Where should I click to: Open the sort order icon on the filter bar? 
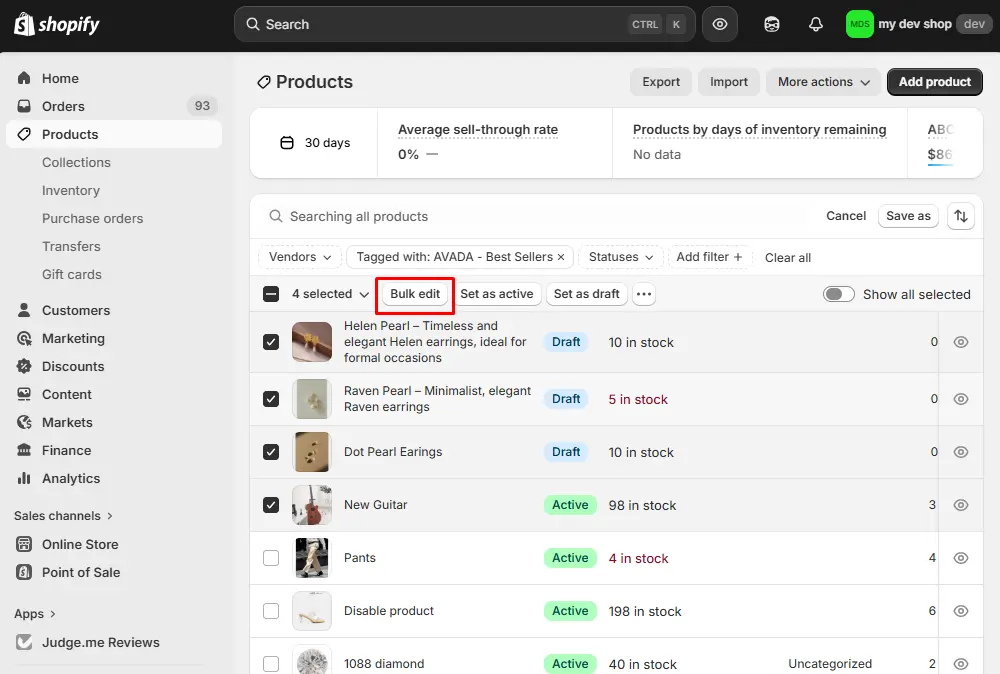pyautogui.click(x=960, y=215)
